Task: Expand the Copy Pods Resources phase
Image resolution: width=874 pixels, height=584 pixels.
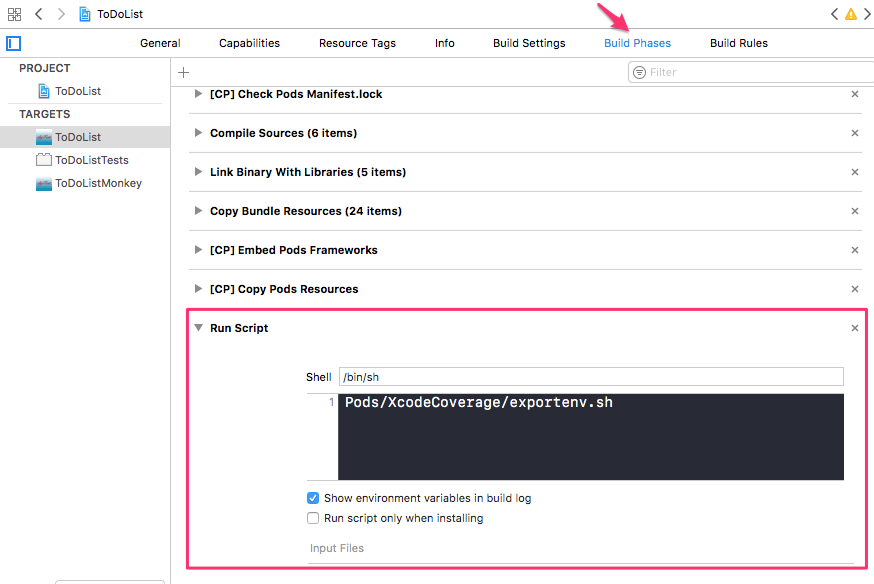Action: [198, 289]
